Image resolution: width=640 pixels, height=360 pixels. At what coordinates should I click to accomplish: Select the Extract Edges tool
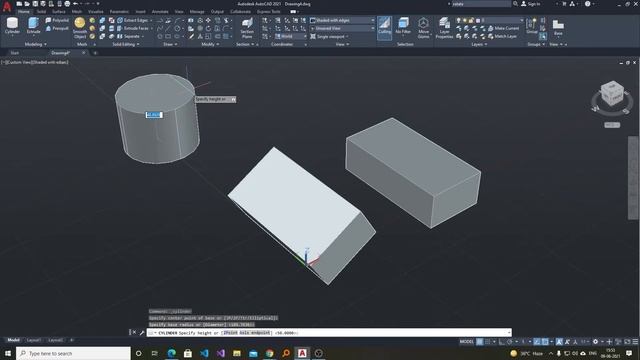click(132, 20)
